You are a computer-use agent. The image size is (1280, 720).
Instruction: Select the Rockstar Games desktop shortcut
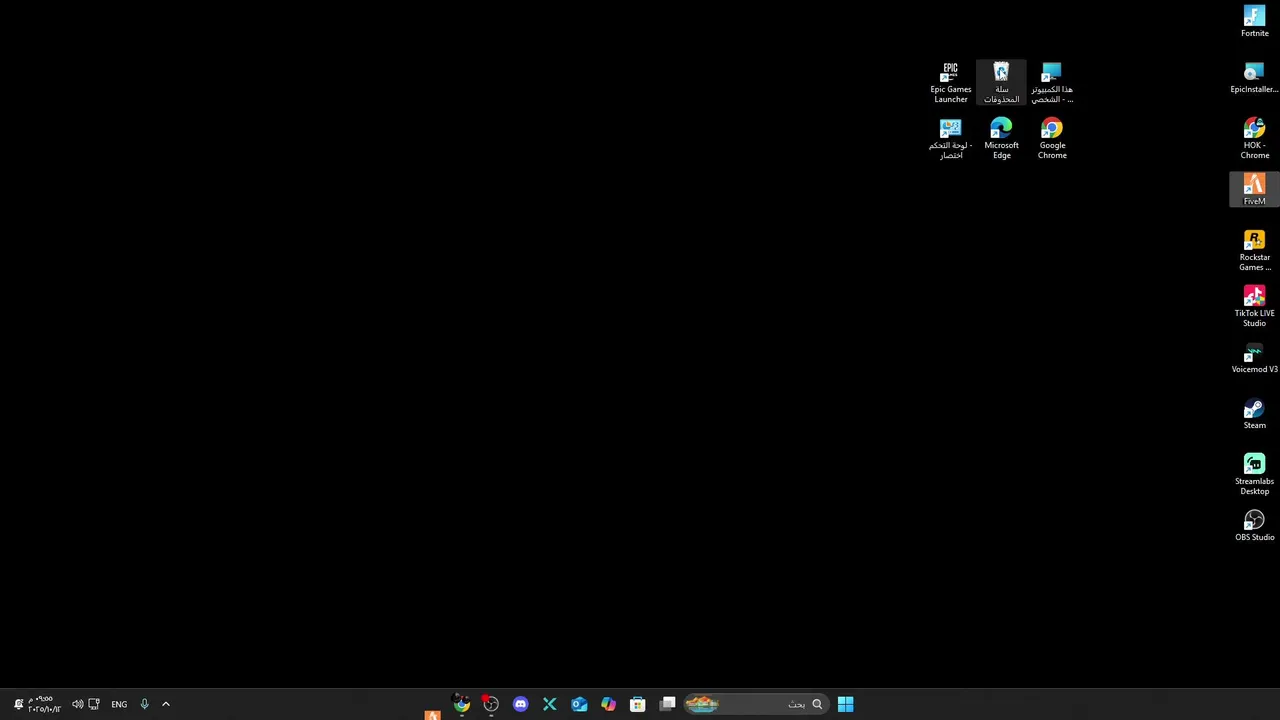[1254, 250]
